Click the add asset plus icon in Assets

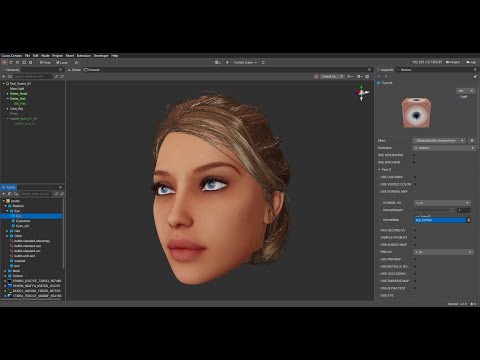[x=4, y=194]
